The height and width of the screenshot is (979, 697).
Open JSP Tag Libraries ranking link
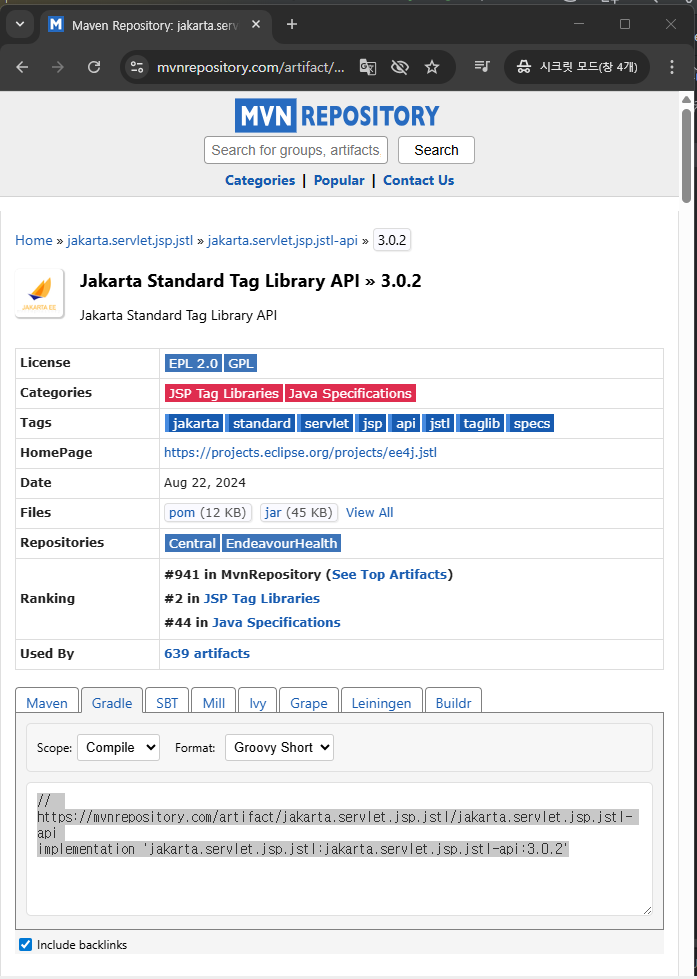click(x=262, y=598)
